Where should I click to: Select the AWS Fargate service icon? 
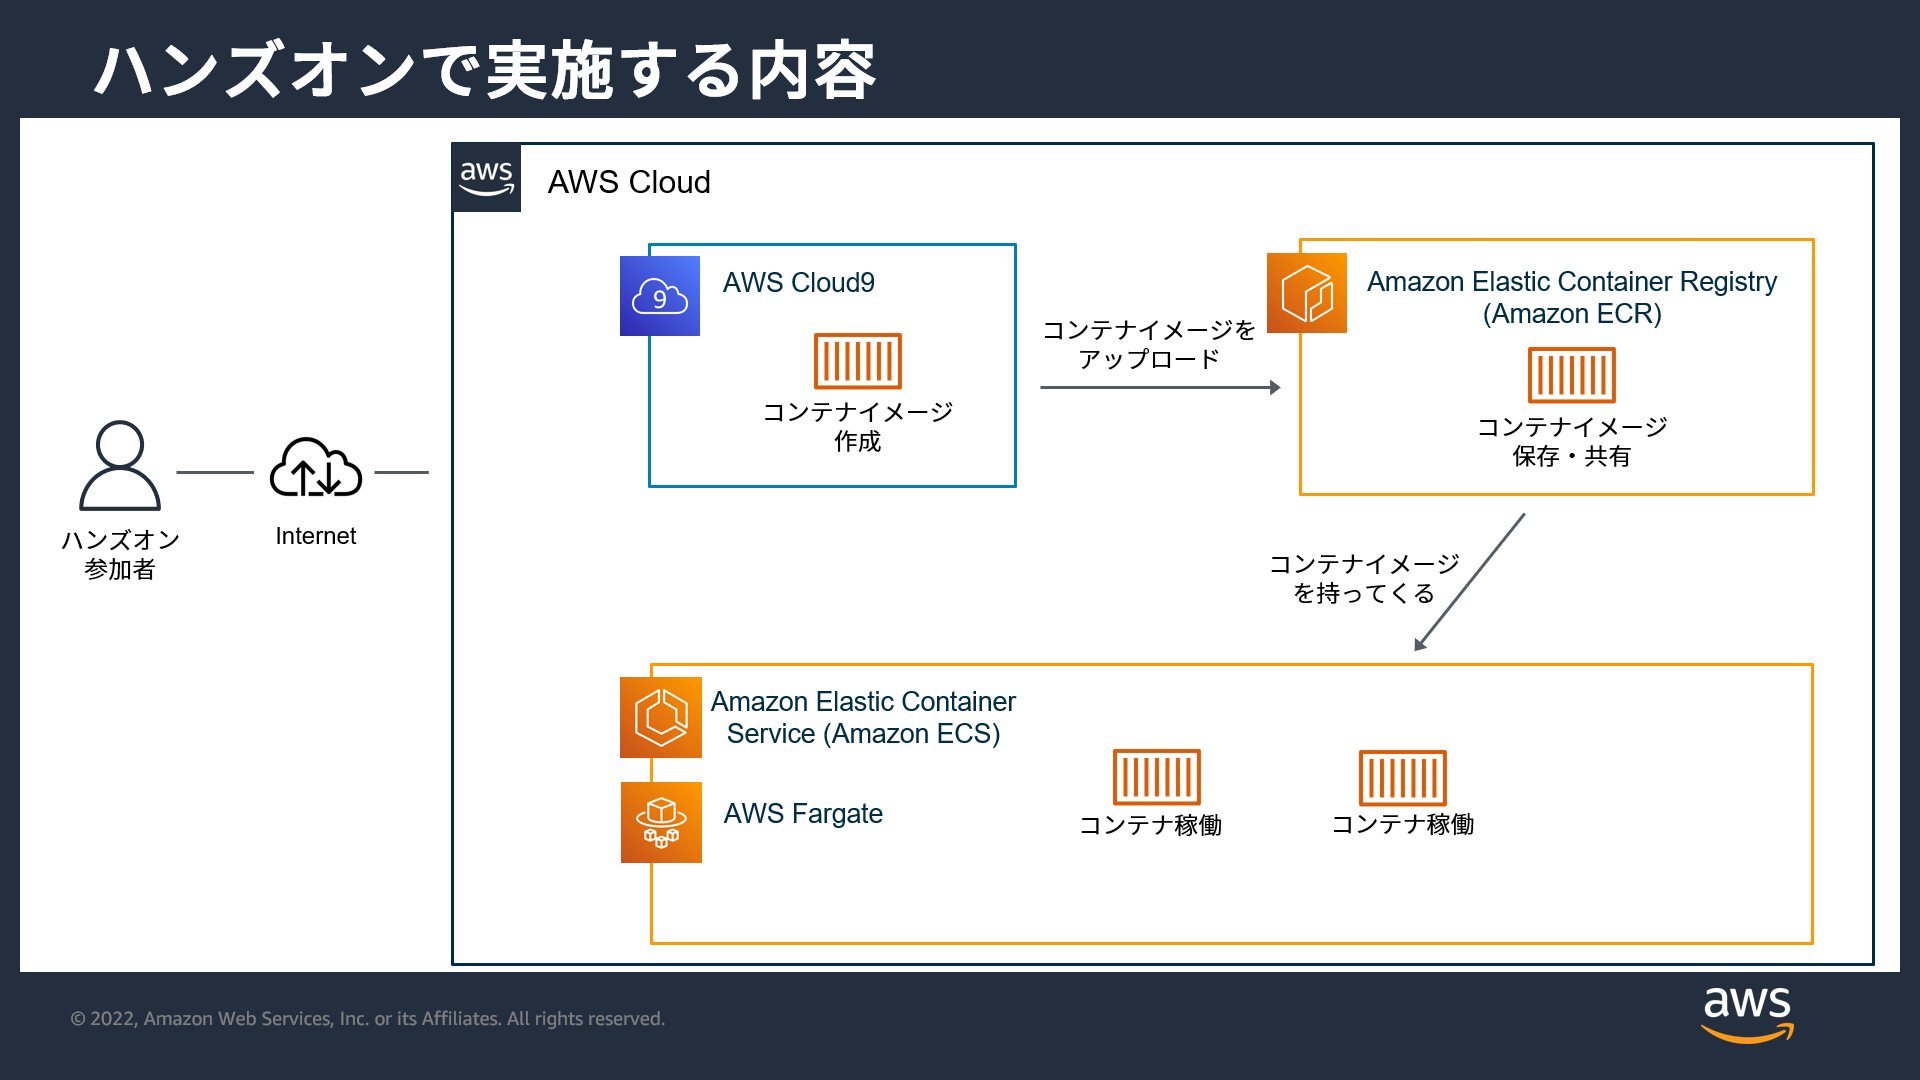coord(660,821)
